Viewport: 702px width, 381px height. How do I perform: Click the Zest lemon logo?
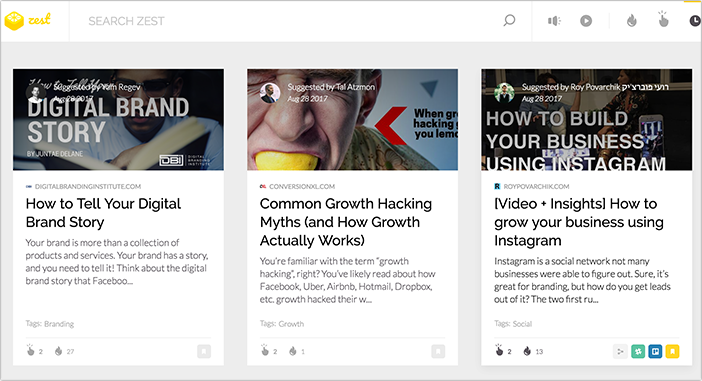pyautogui.click(x=14, y=21)
